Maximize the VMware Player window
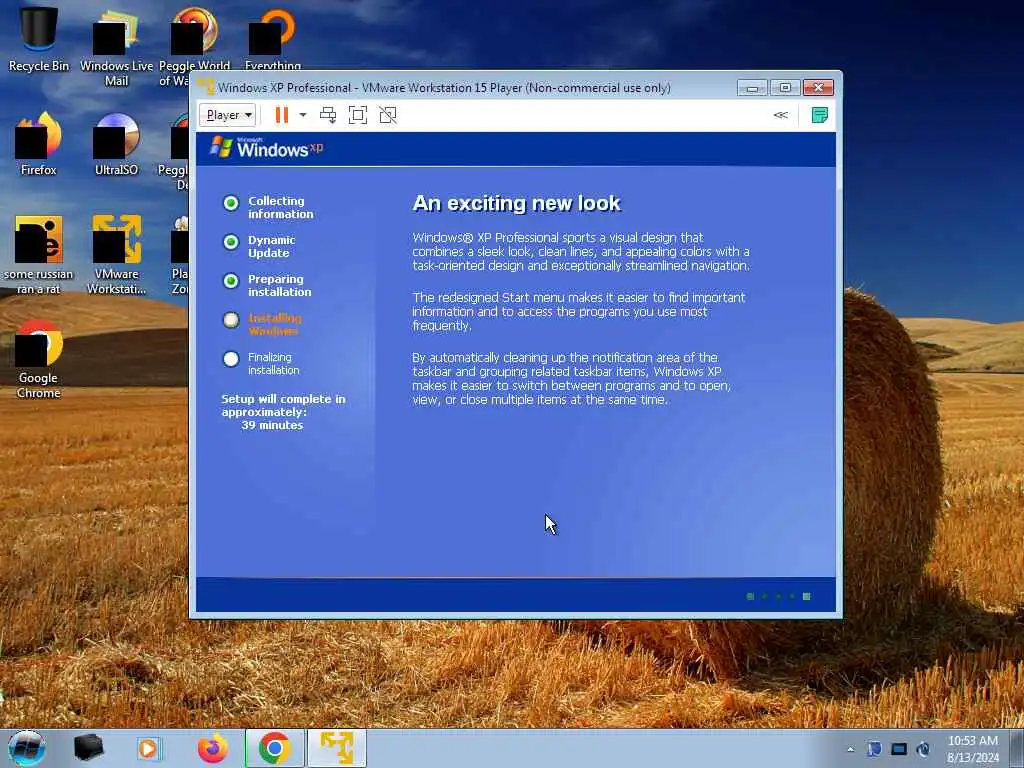Viewport: 1024px width, 768px height. point(785,88)
